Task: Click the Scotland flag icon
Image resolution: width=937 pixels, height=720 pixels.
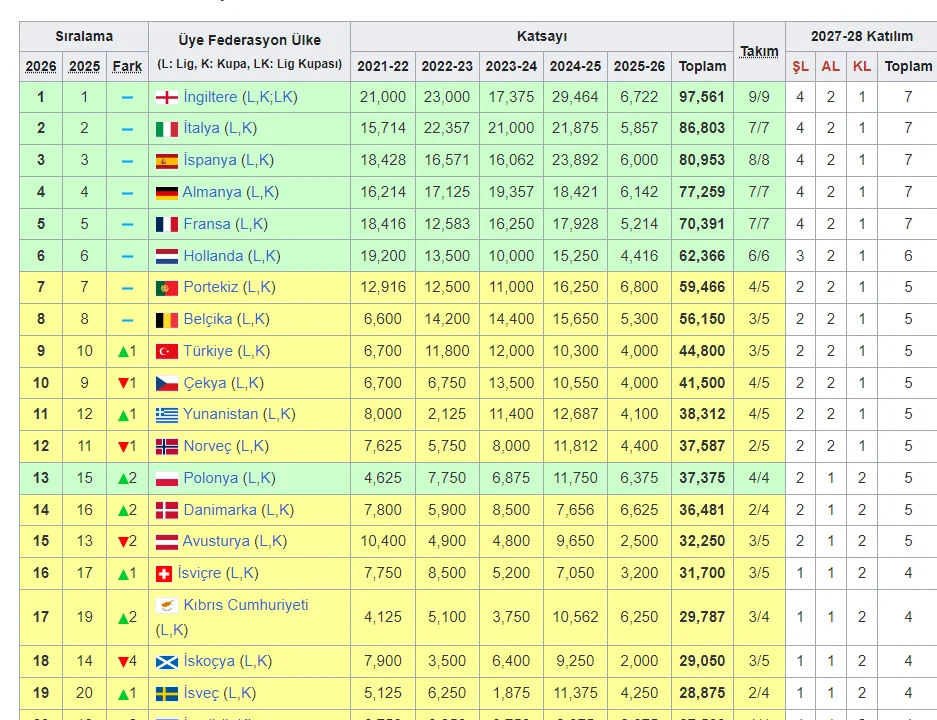Action: point(166,662)
